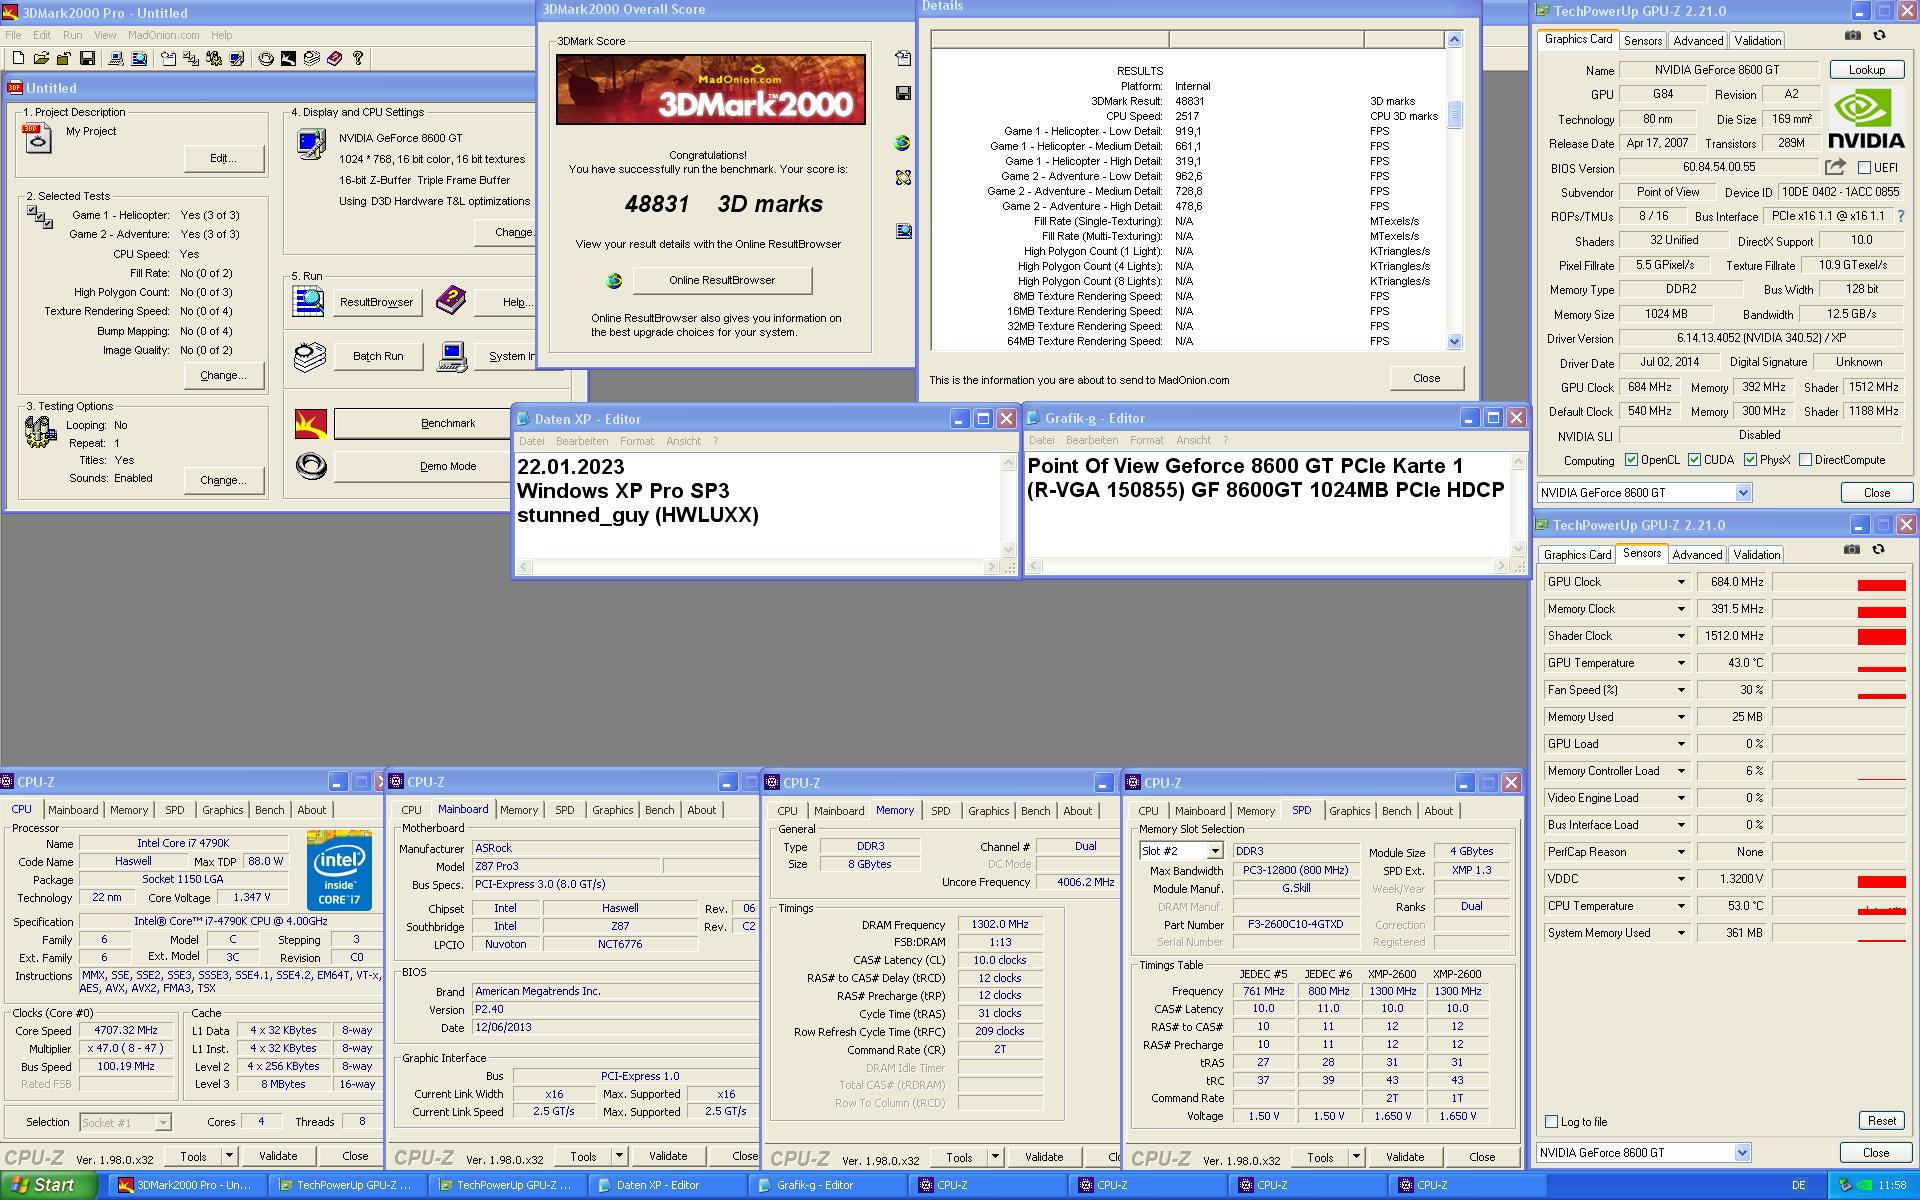Switch to Validation tab in GPU-Z Sensors window
Viewport: 1920px width, 1200px height.
coord(1757,555)
